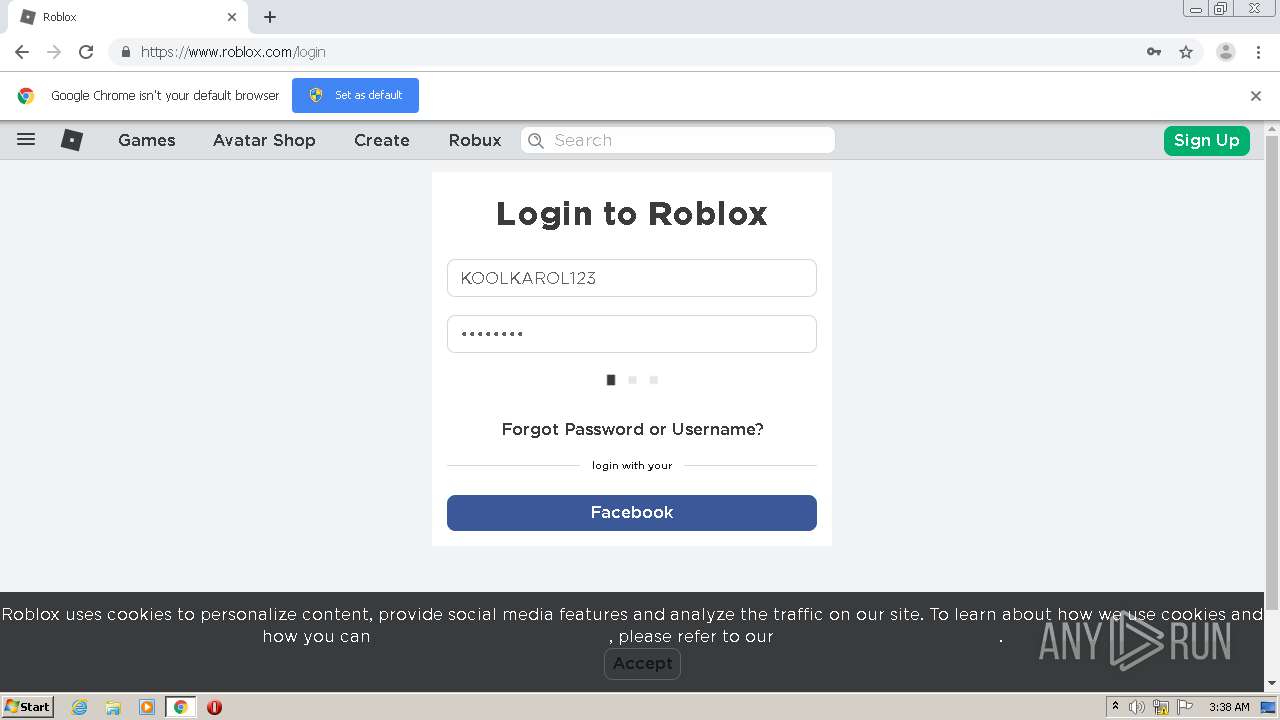Dismiss the default browser infobar
The width and height of the screenshot is (1280, 720).
1256,96
